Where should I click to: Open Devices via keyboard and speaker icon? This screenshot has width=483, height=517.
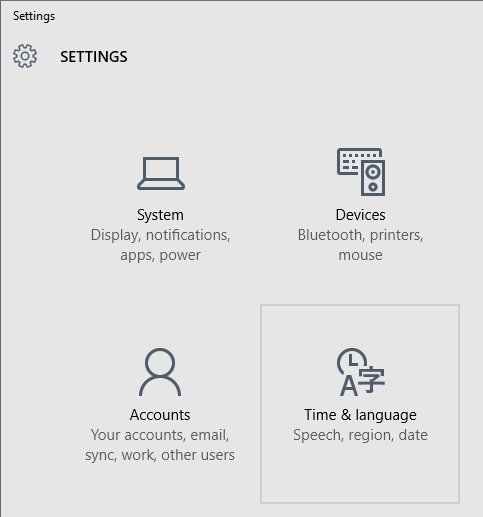pos(361,172)
